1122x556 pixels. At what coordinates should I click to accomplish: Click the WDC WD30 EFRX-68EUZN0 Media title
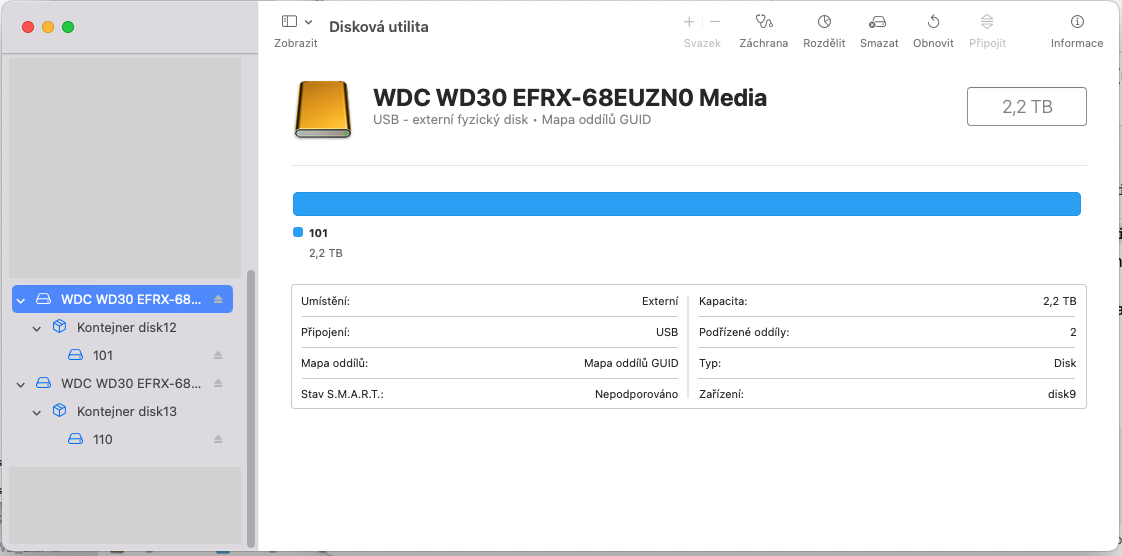point(570,97)
